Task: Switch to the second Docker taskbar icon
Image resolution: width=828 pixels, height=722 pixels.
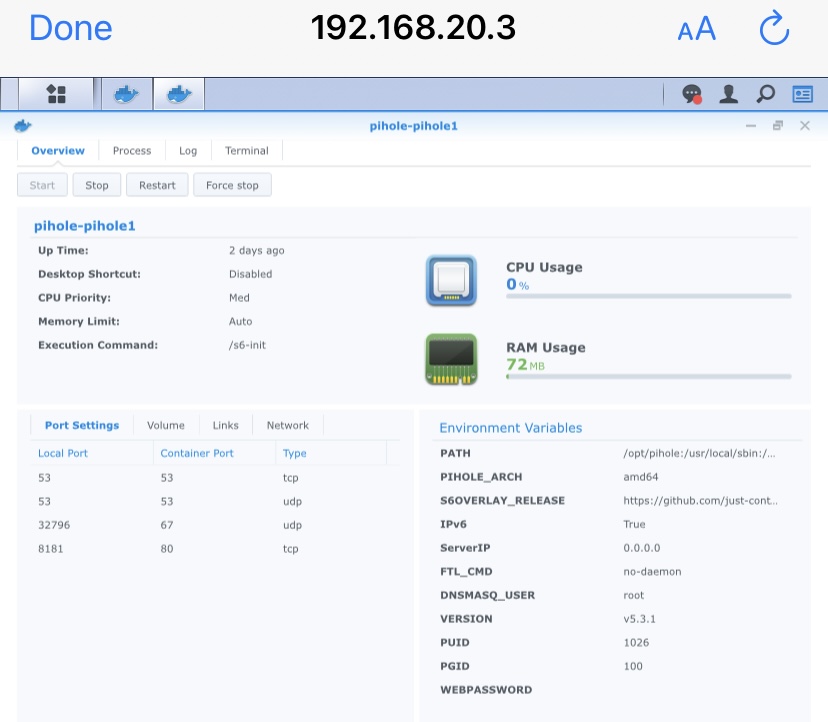Action: [x=179, y=94]
